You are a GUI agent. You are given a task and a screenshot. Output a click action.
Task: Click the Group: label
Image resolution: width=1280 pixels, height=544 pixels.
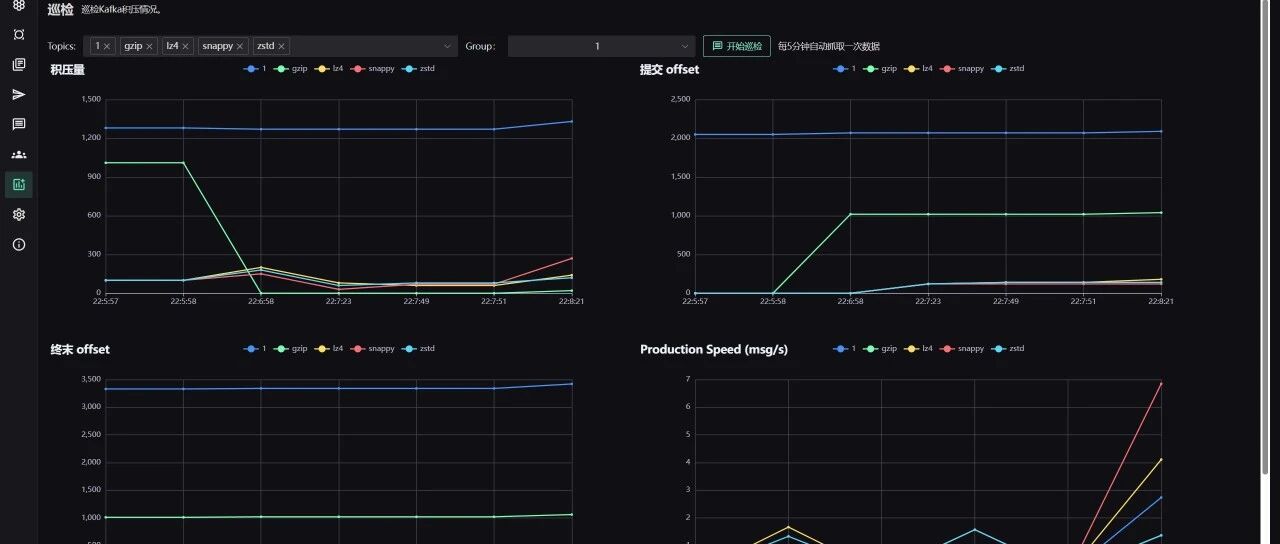pyautogui.click(x=481, y=47)
